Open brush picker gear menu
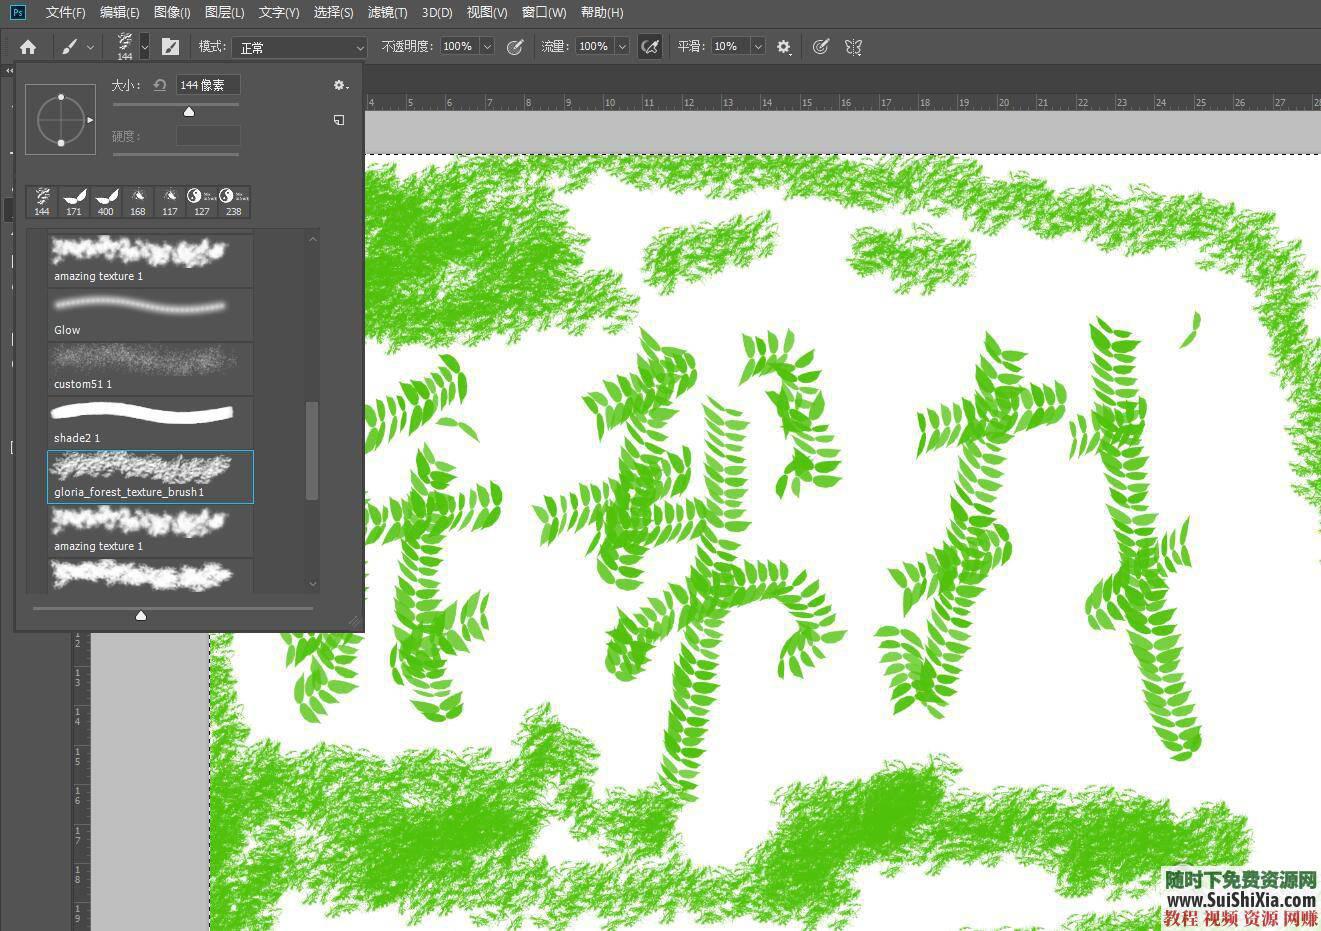The height and width of the screenshot is (931, 1321). pyautogui.click(x=340, y=86)
